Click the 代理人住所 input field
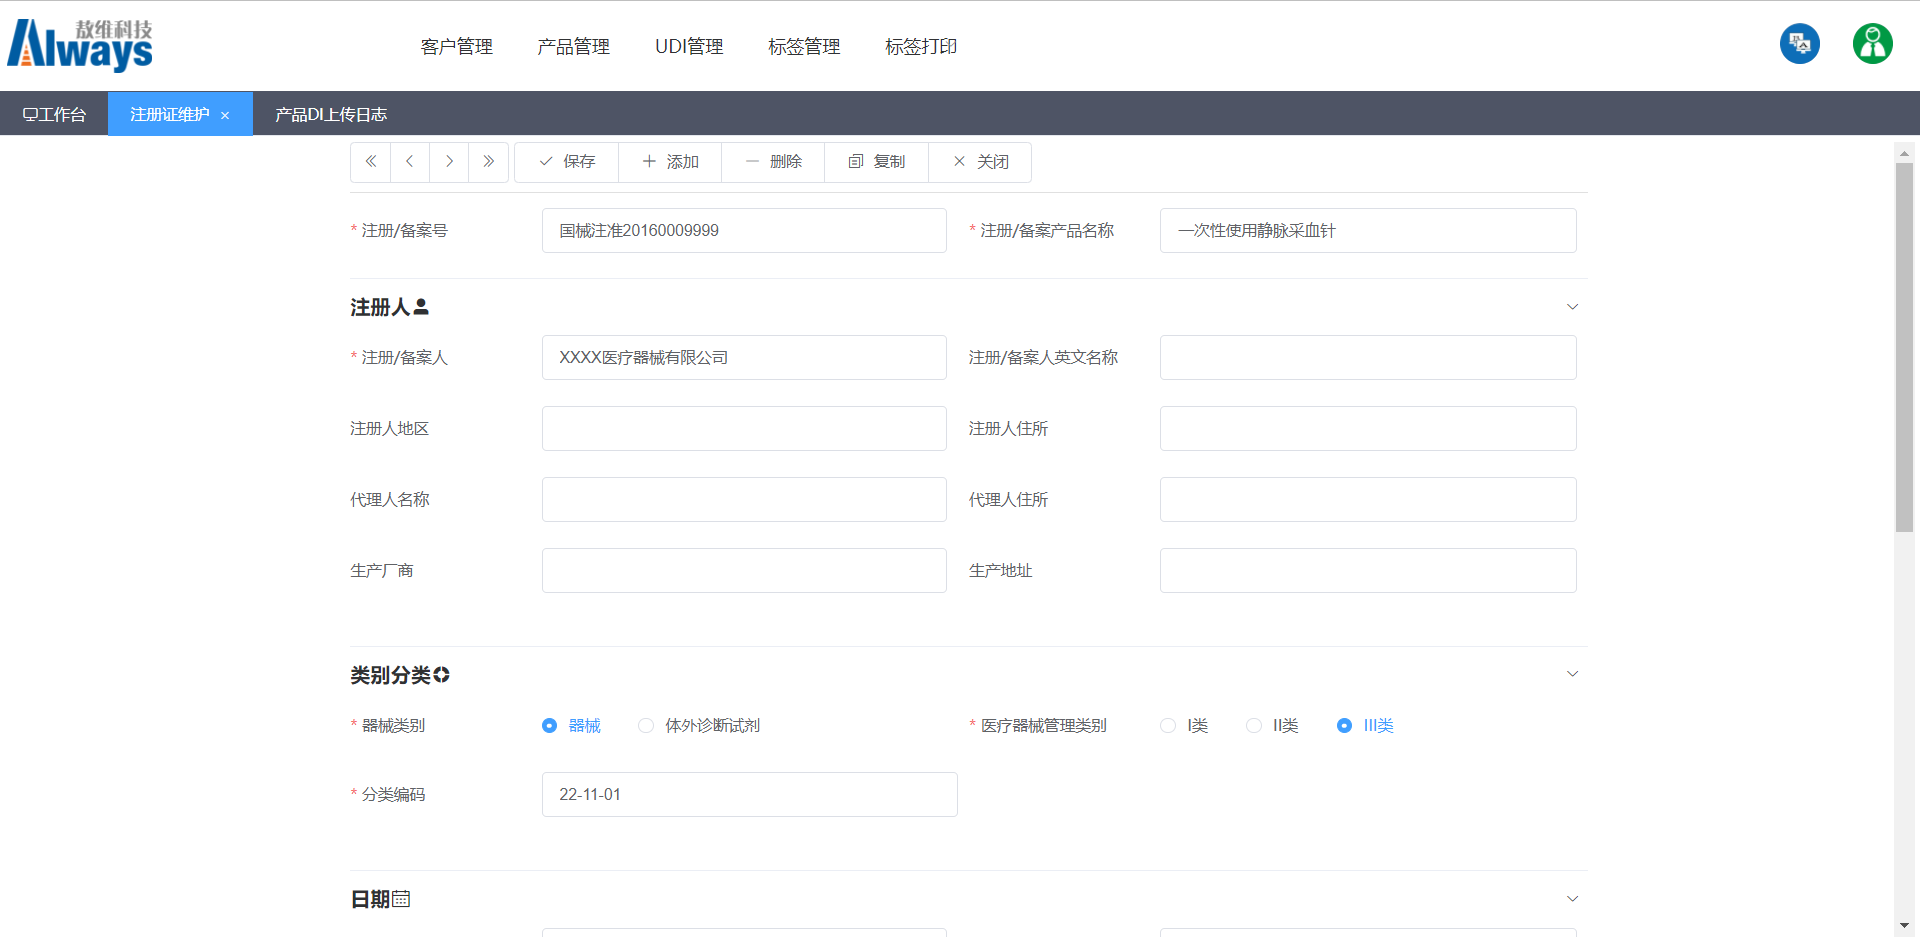The width and height of the screenshot is (1920, 942). pyautogui.click(x=1368, y=500)
